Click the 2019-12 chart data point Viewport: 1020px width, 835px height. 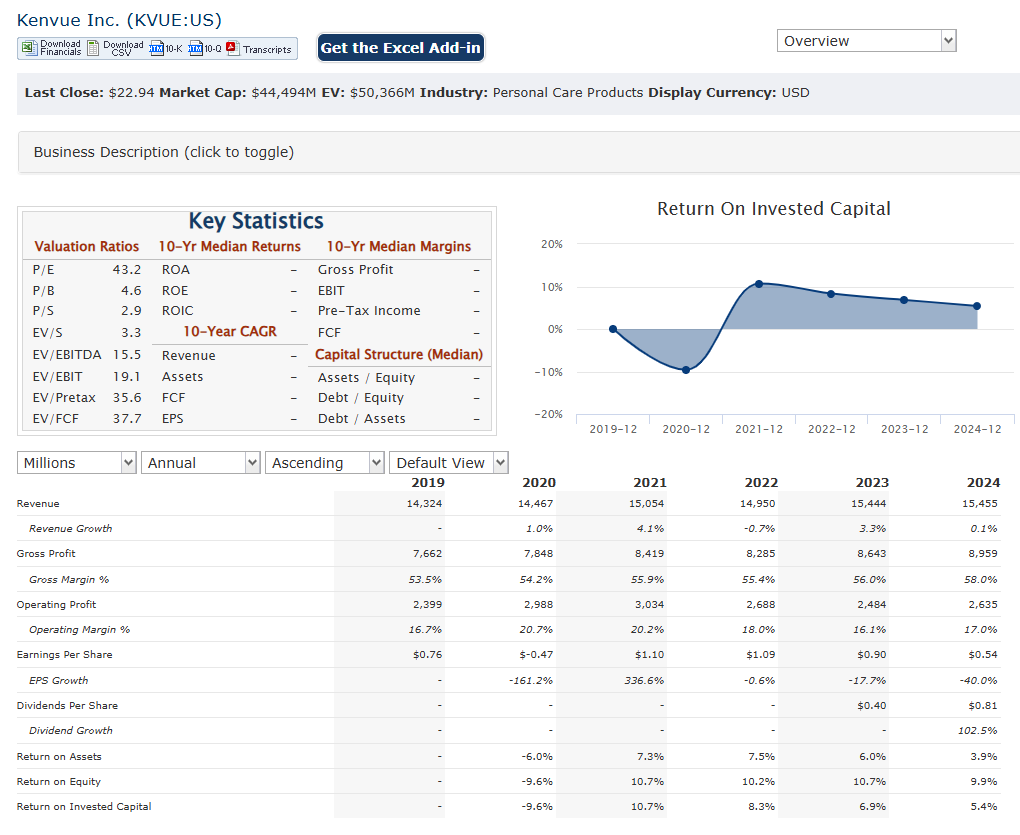[613, 329]
